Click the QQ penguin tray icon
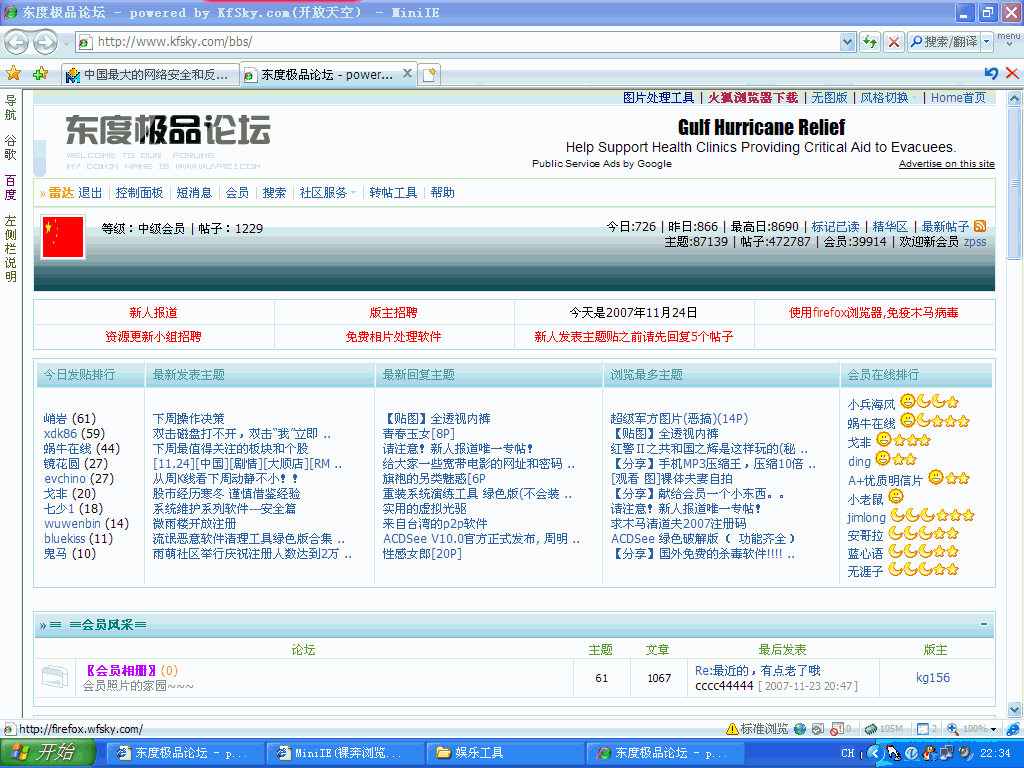 (x=929, y=754)
